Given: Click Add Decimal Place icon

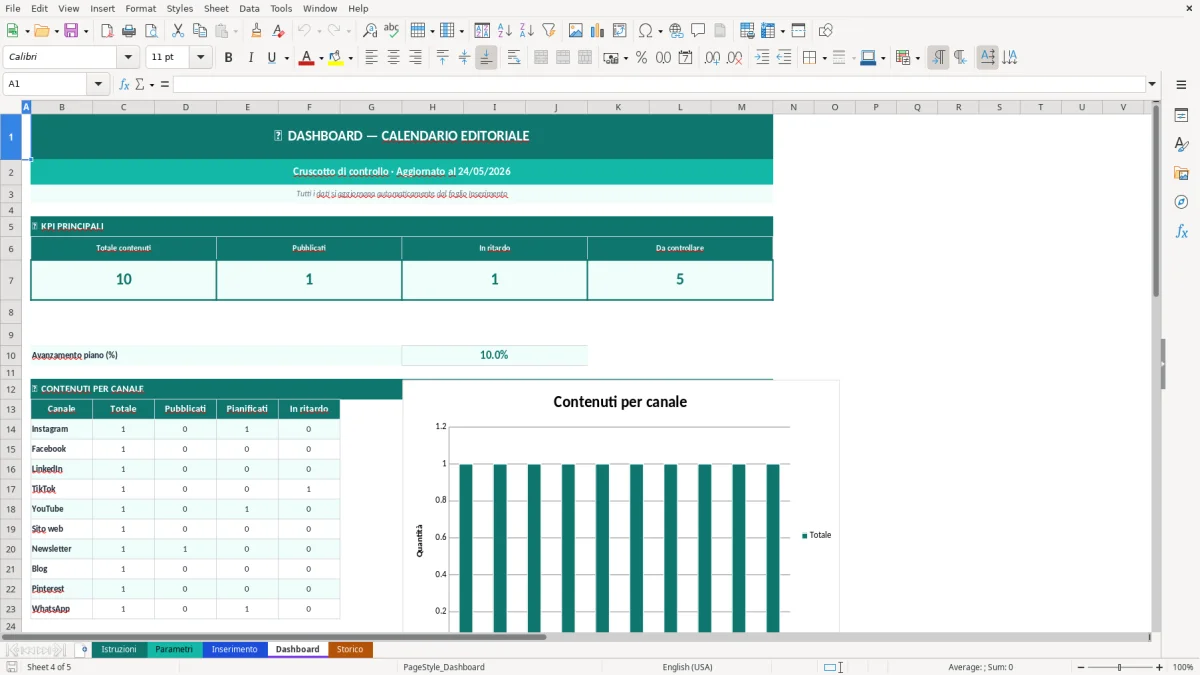Looking at the screenshot, I should pyautogui.click(x=712, y=58).
